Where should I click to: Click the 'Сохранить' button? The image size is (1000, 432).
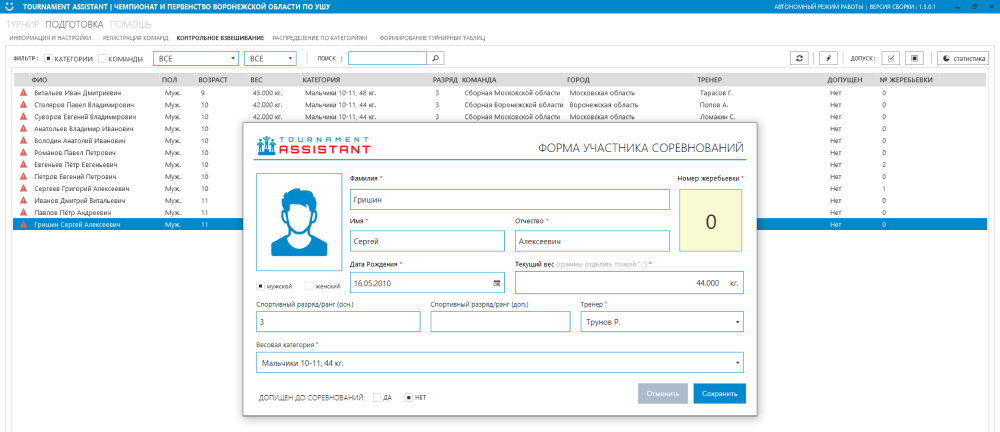[x=719, y=394]
